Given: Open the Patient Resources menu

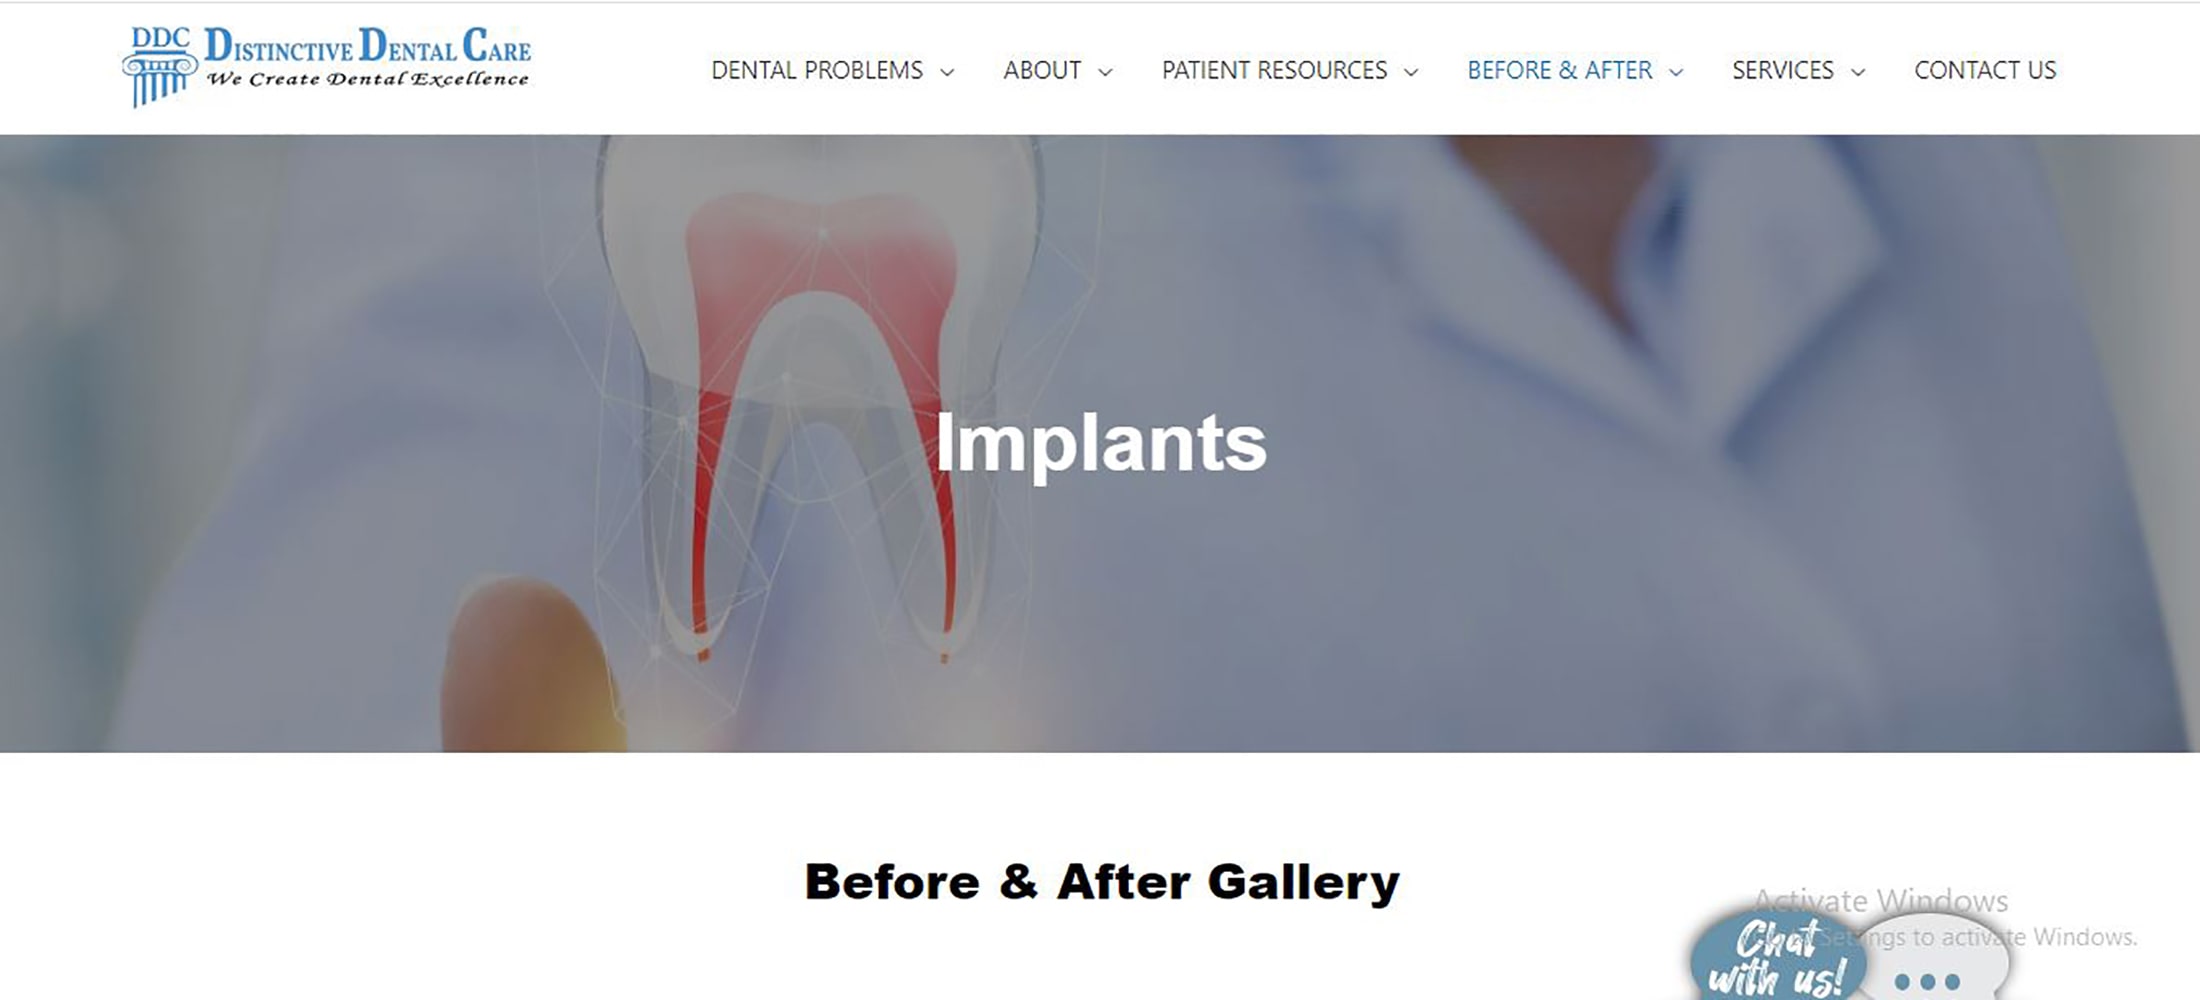Looking at the screenshot, I should click(x=1274, y=70).
